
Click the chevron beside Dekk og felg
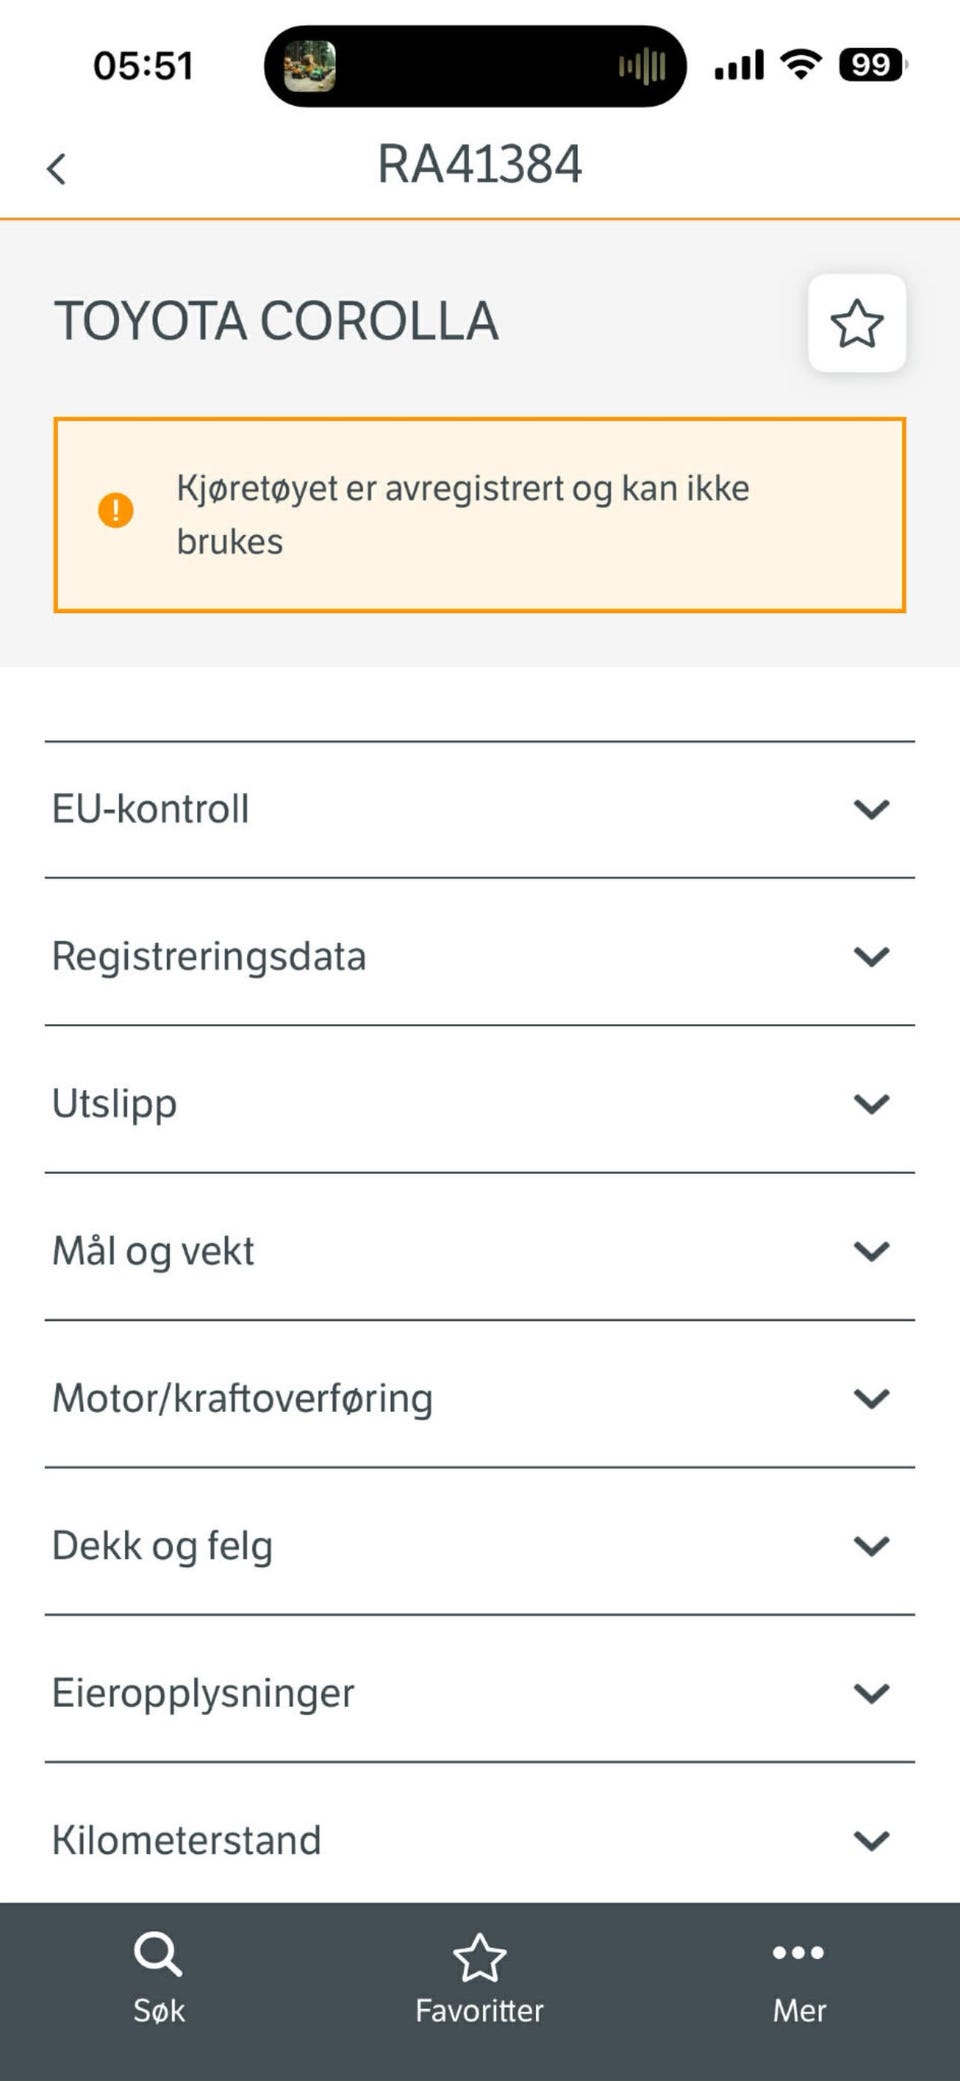click(872, 1546)
